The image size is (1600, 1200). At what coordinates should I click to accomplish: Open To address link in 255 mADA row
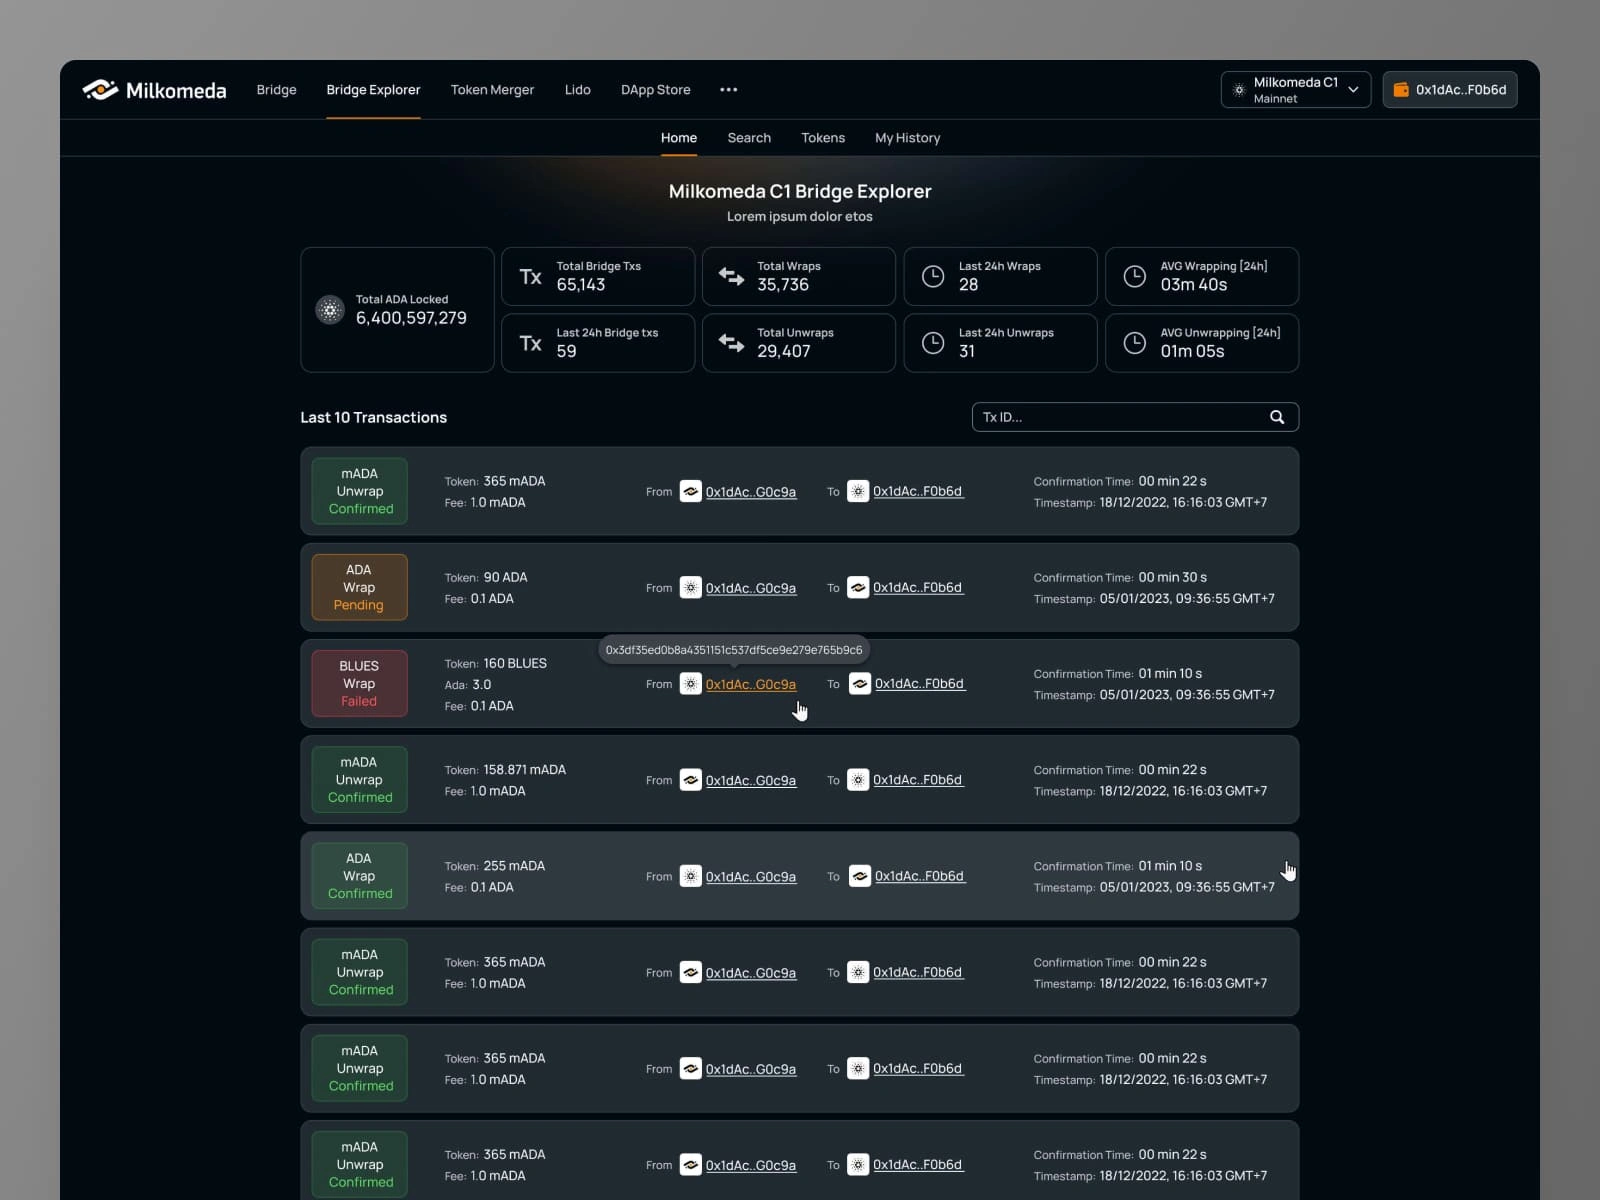(x=920, y=876)
